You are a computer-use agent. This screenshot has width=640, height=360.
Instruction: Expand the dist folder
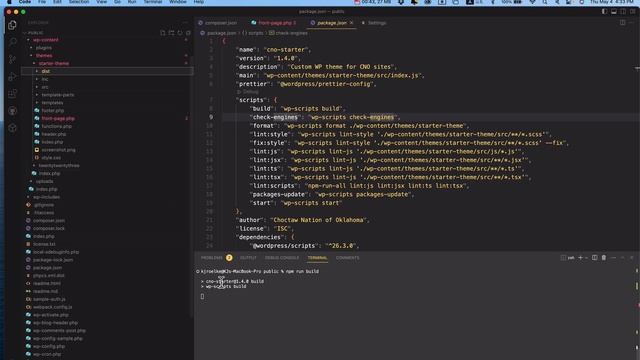45,71
